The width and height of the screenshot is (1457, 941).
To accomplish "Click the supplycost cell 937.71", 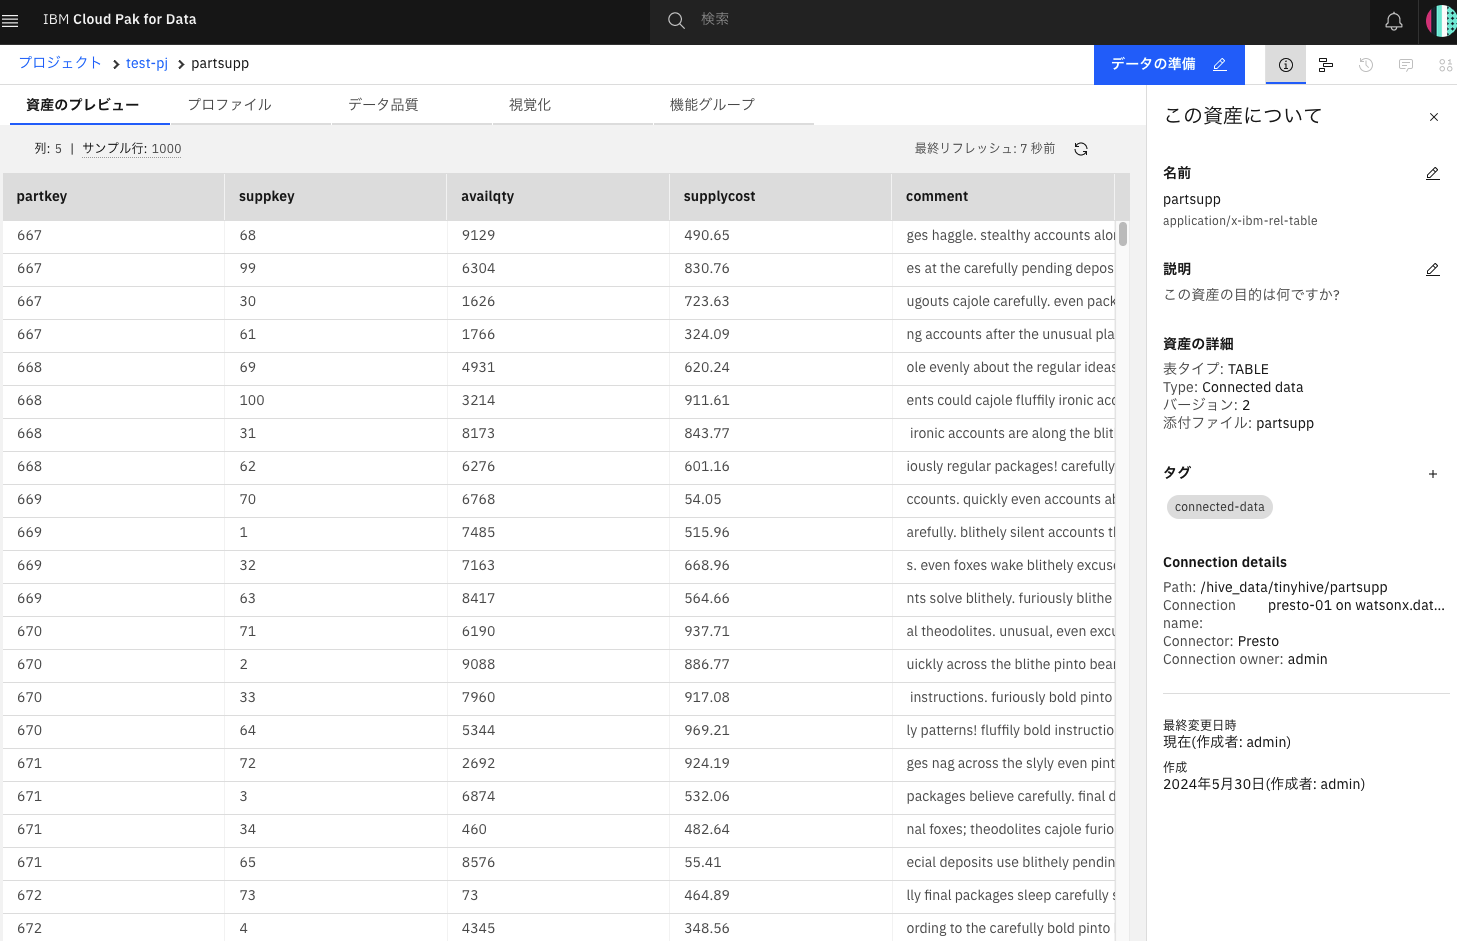I will click(780, 632).
